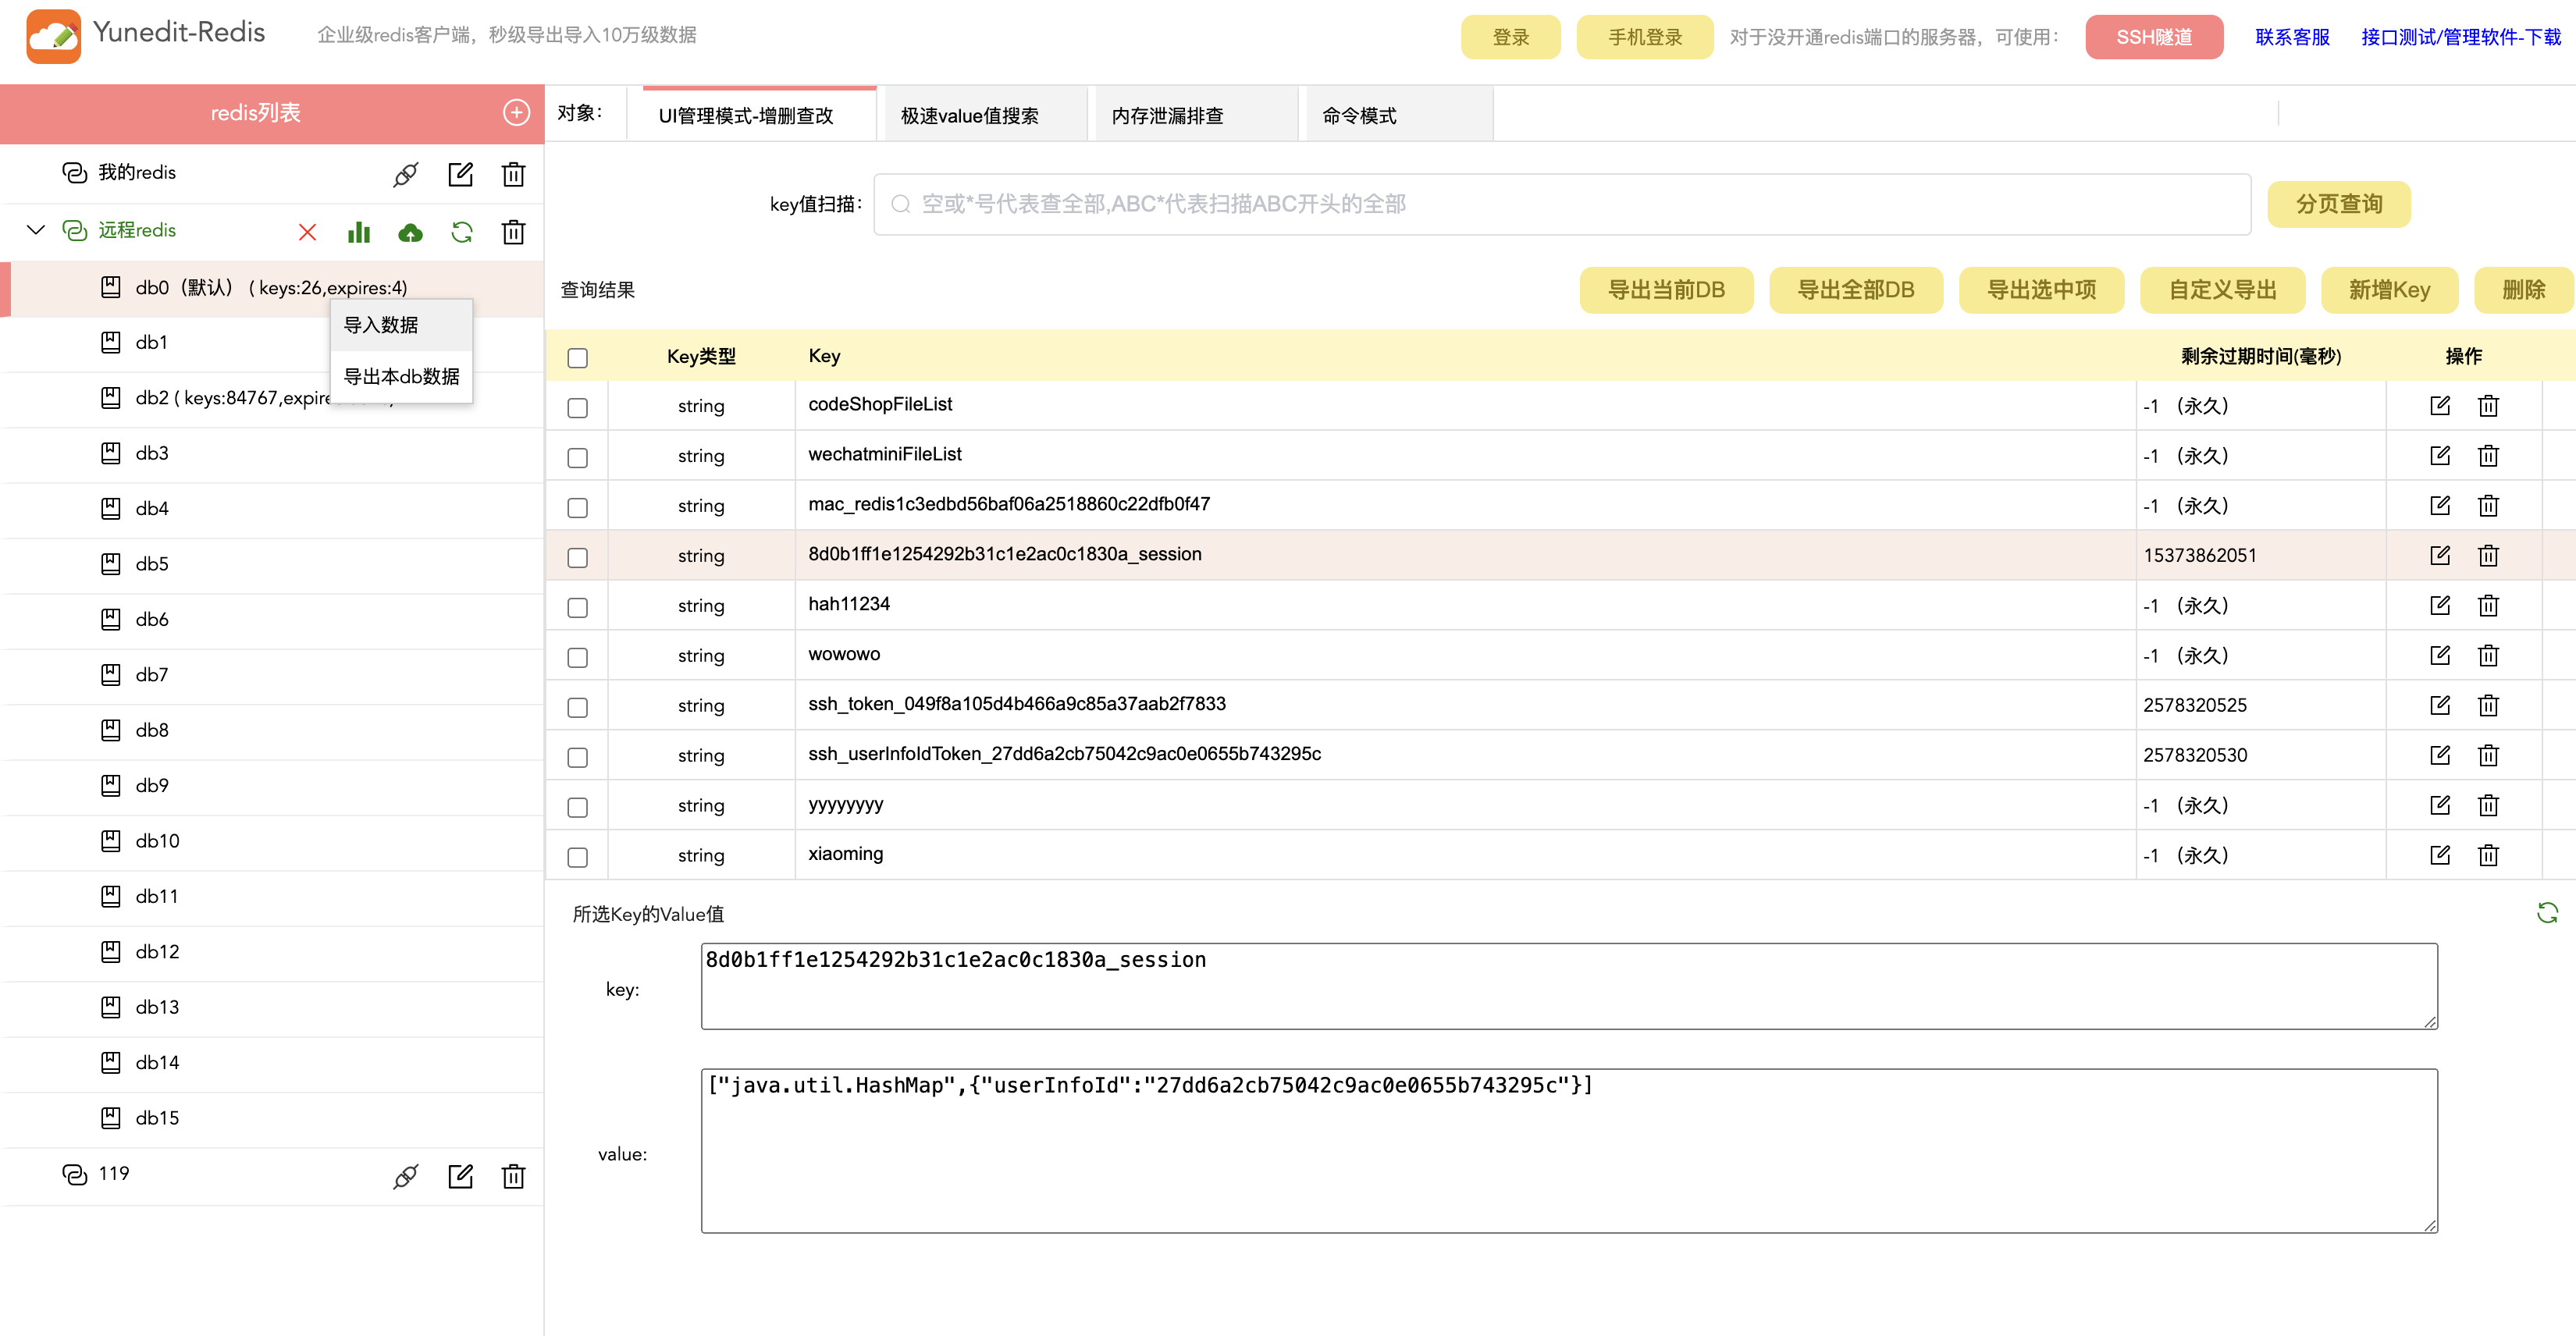Select the wowowo row checkbox
This screenshot has height=1336, width=2576.
pyautogui.click(x=577, y=657)
